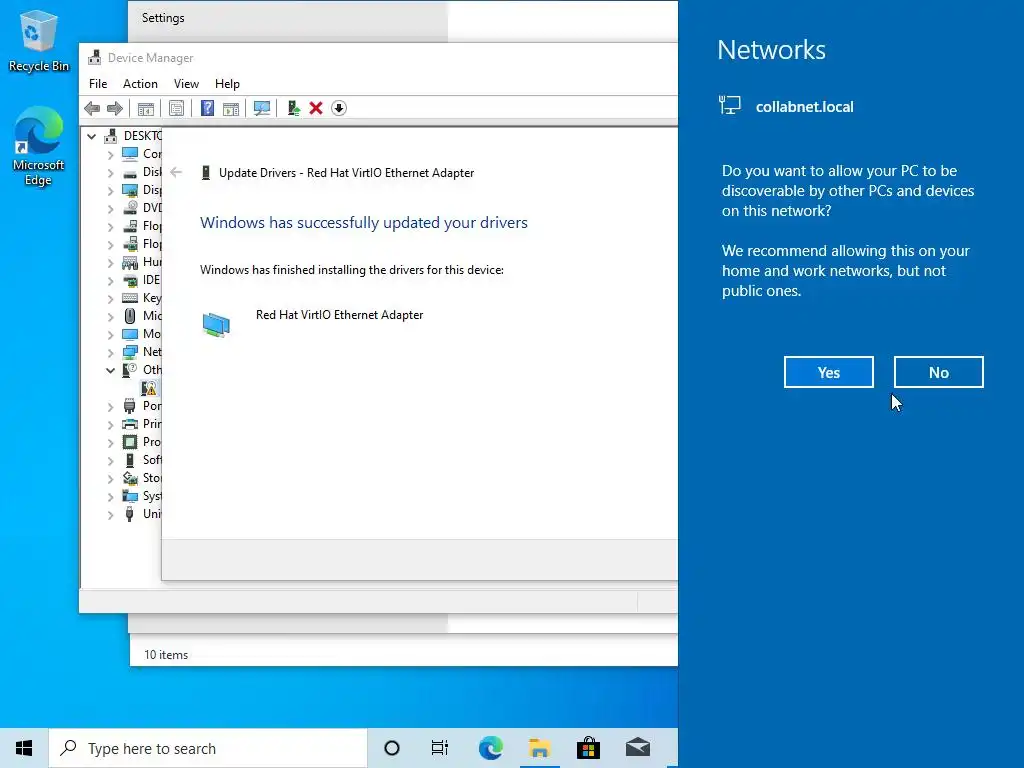
Task: Click the Disk drives category icon
Action: 131,172
